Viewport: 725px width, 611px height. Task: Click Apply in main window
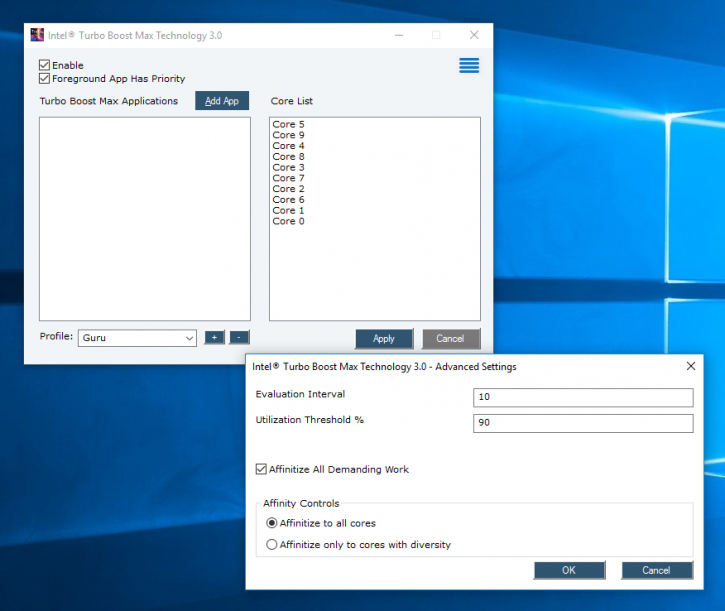[x=384, y=339]
